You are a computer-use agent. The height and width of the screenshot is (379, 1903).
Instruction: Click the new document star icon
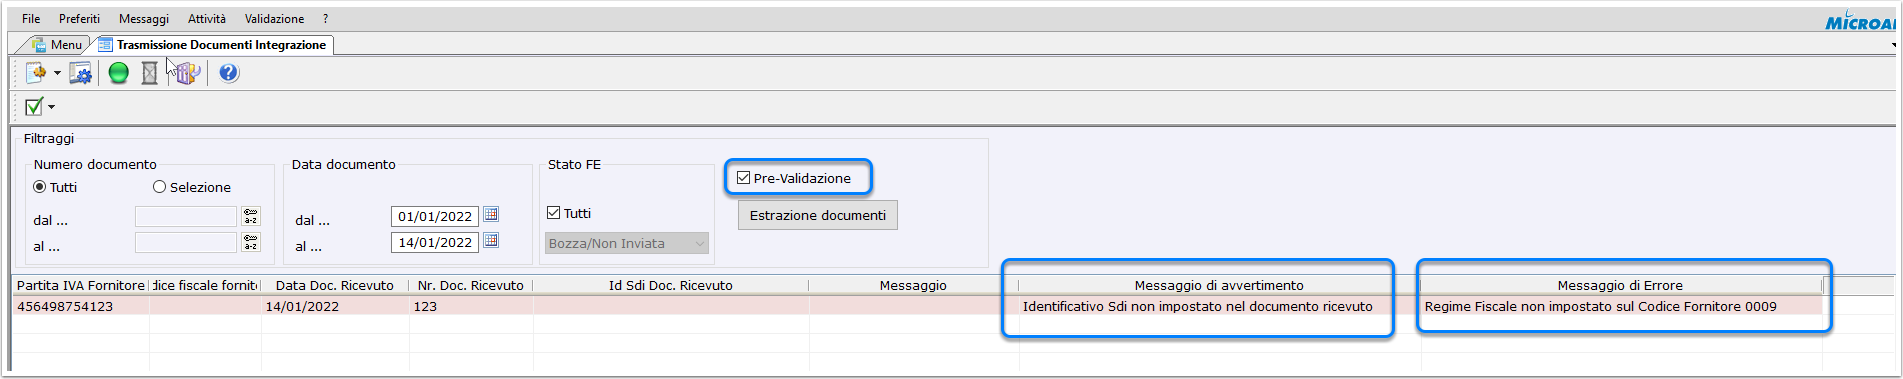pyautogui.click(x=36, y=72)
